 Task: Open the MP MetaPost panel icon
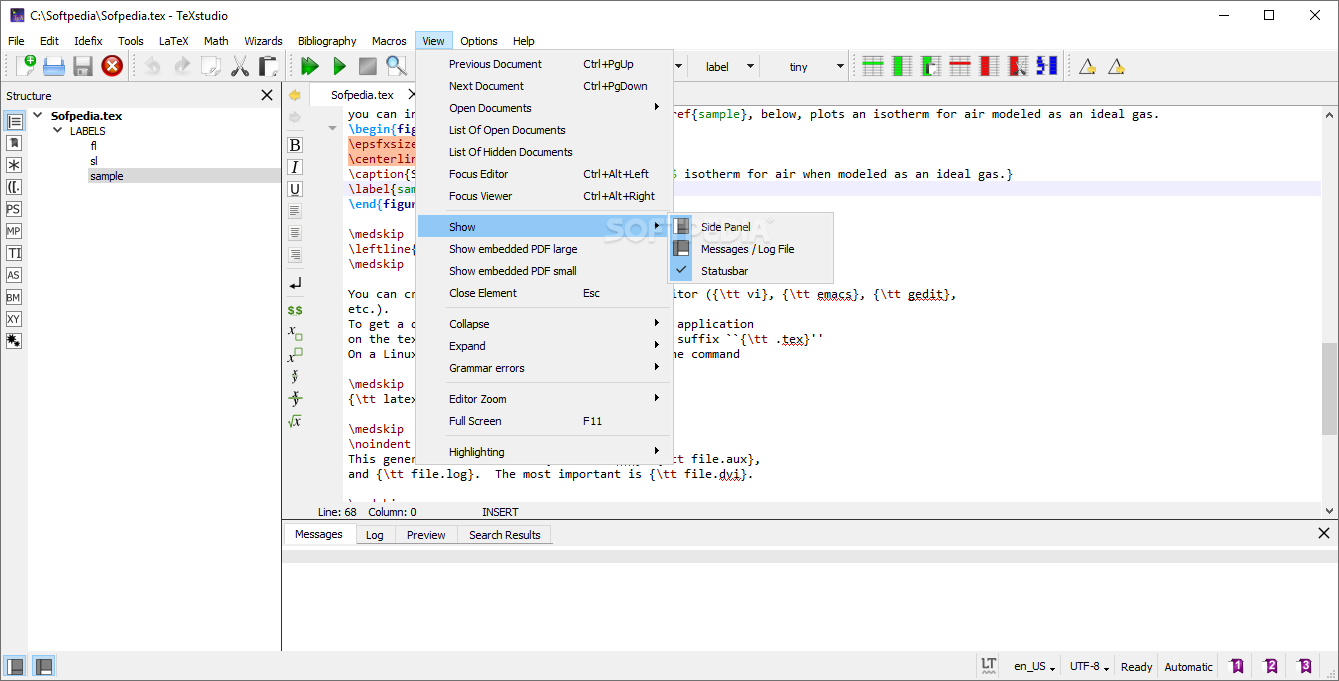(14, 231)
